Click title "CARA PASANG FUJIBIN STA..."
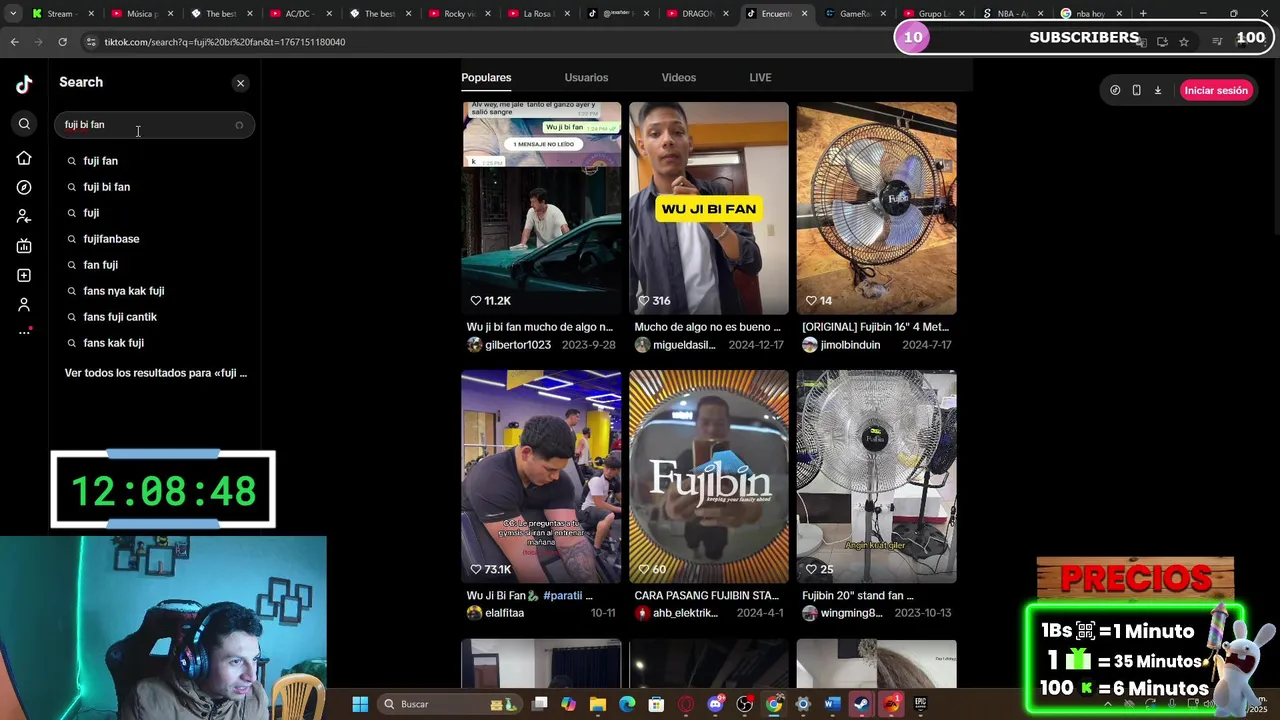 (706, 595)
